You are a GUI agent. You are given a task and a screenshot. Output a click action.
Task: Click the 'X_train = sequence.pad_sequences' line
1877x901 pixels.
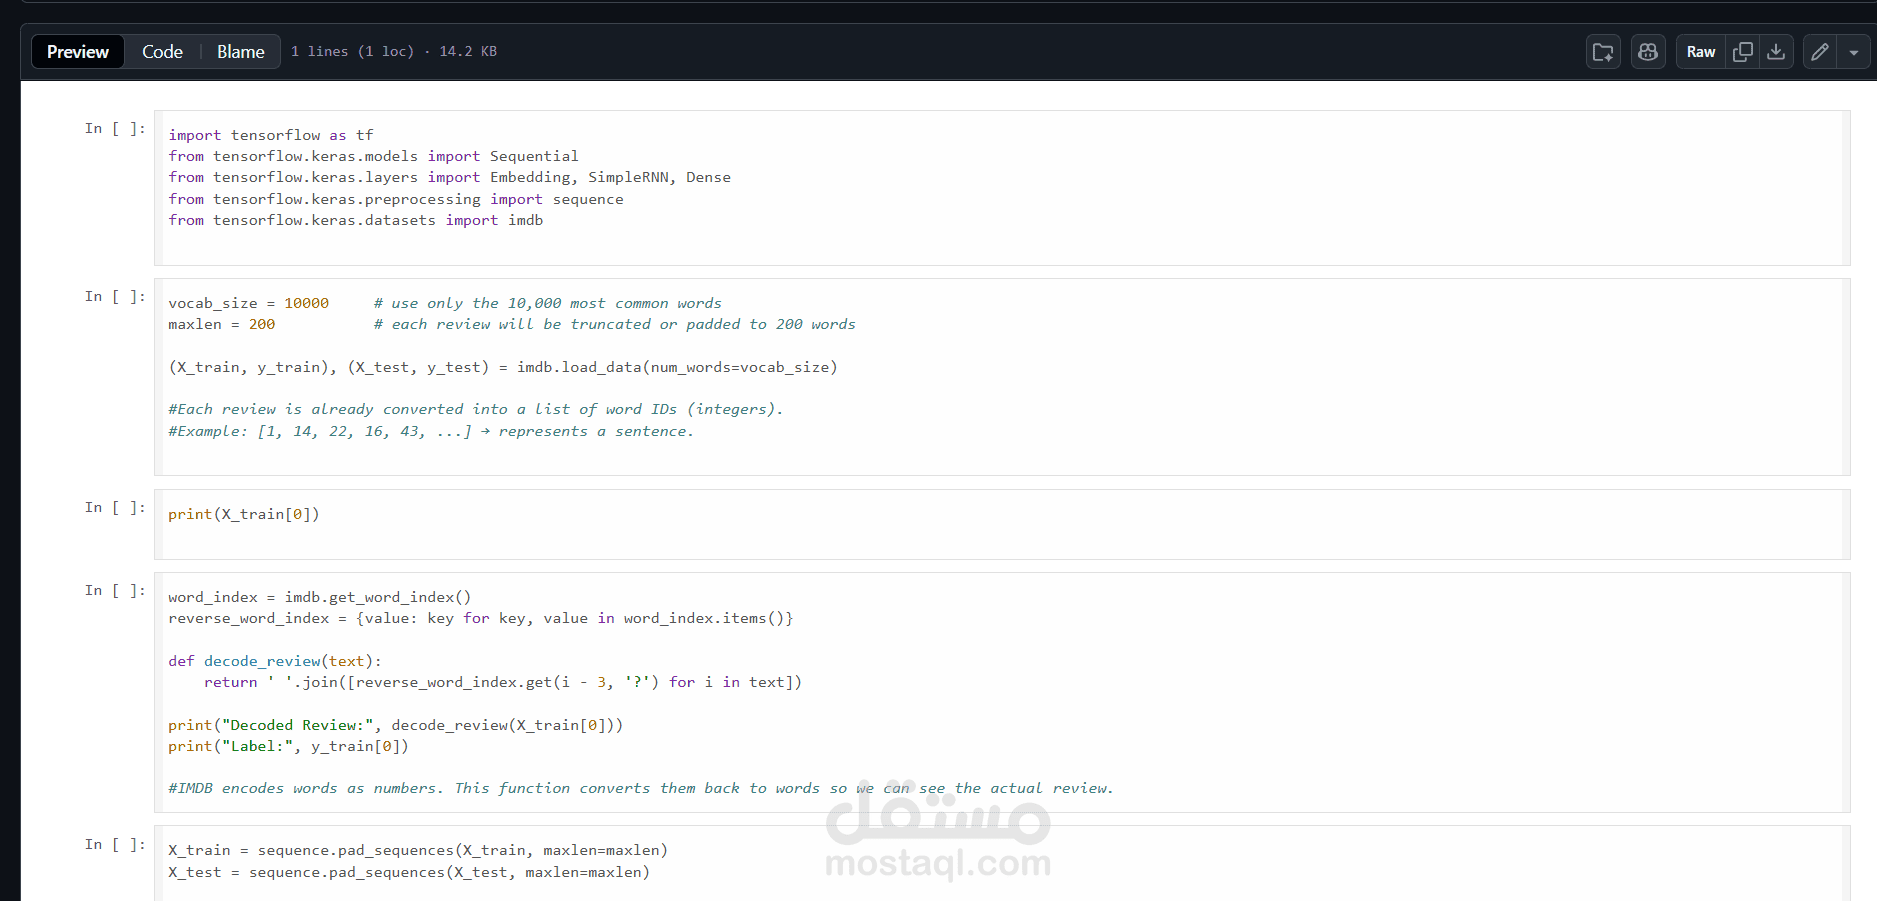click(417, 850)
